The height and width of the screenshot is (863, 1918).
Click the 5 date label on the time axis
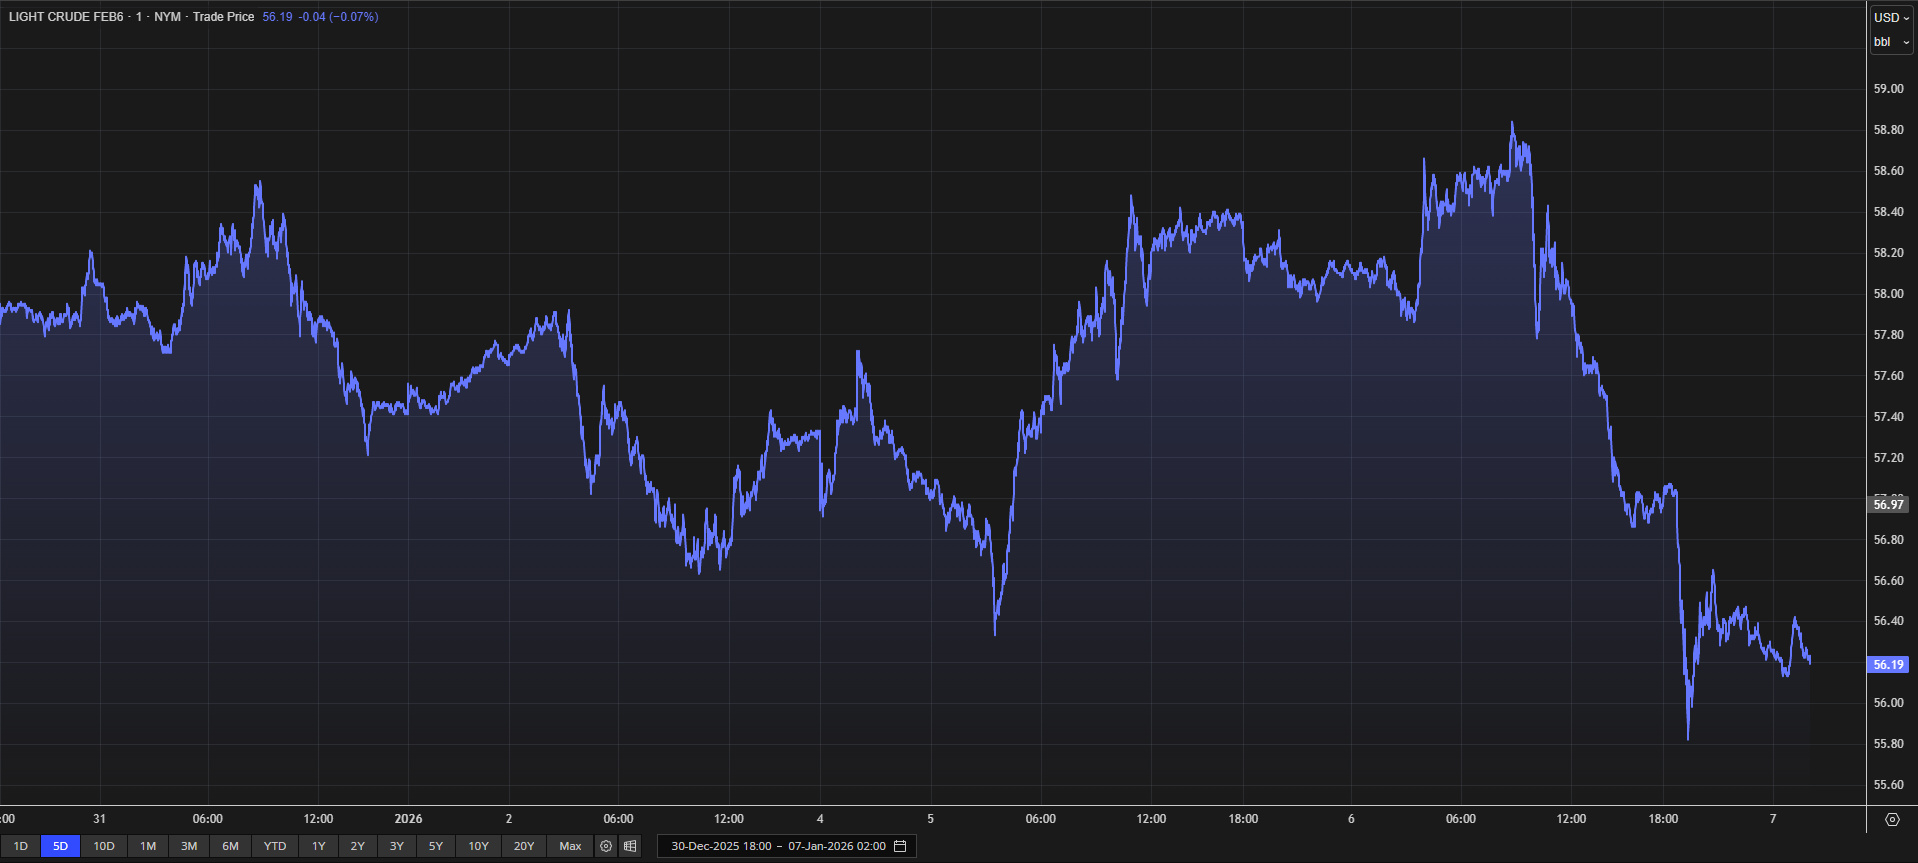click(x=930, y=819)
